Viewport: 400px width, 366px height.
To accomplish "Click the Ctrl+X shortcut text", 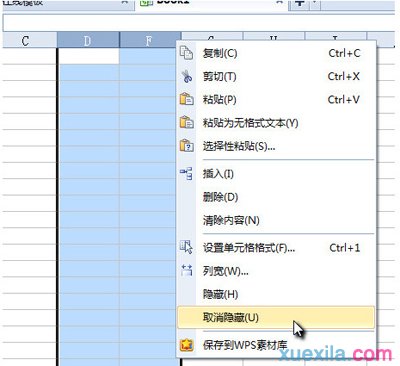I will click(x=344, y=76).
